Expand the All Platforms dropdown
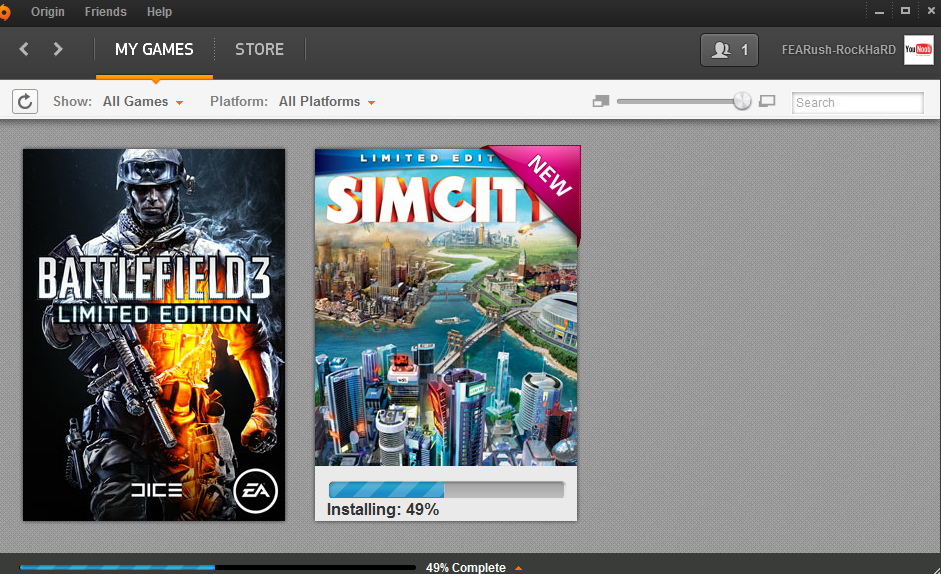The width and height of the screenshot is (941, 574). [327, 101]
